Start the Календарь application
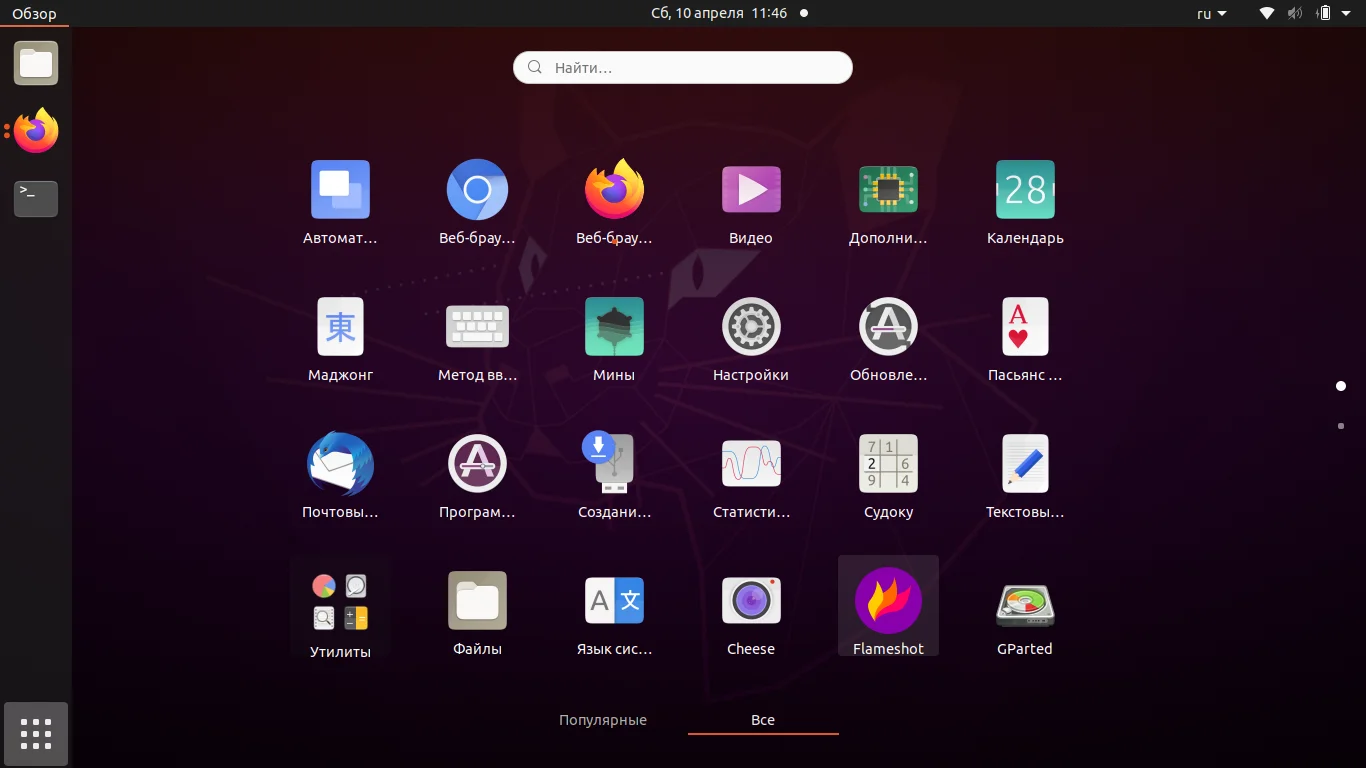This screenshot has width=1366, height=768. [1025, 189]
